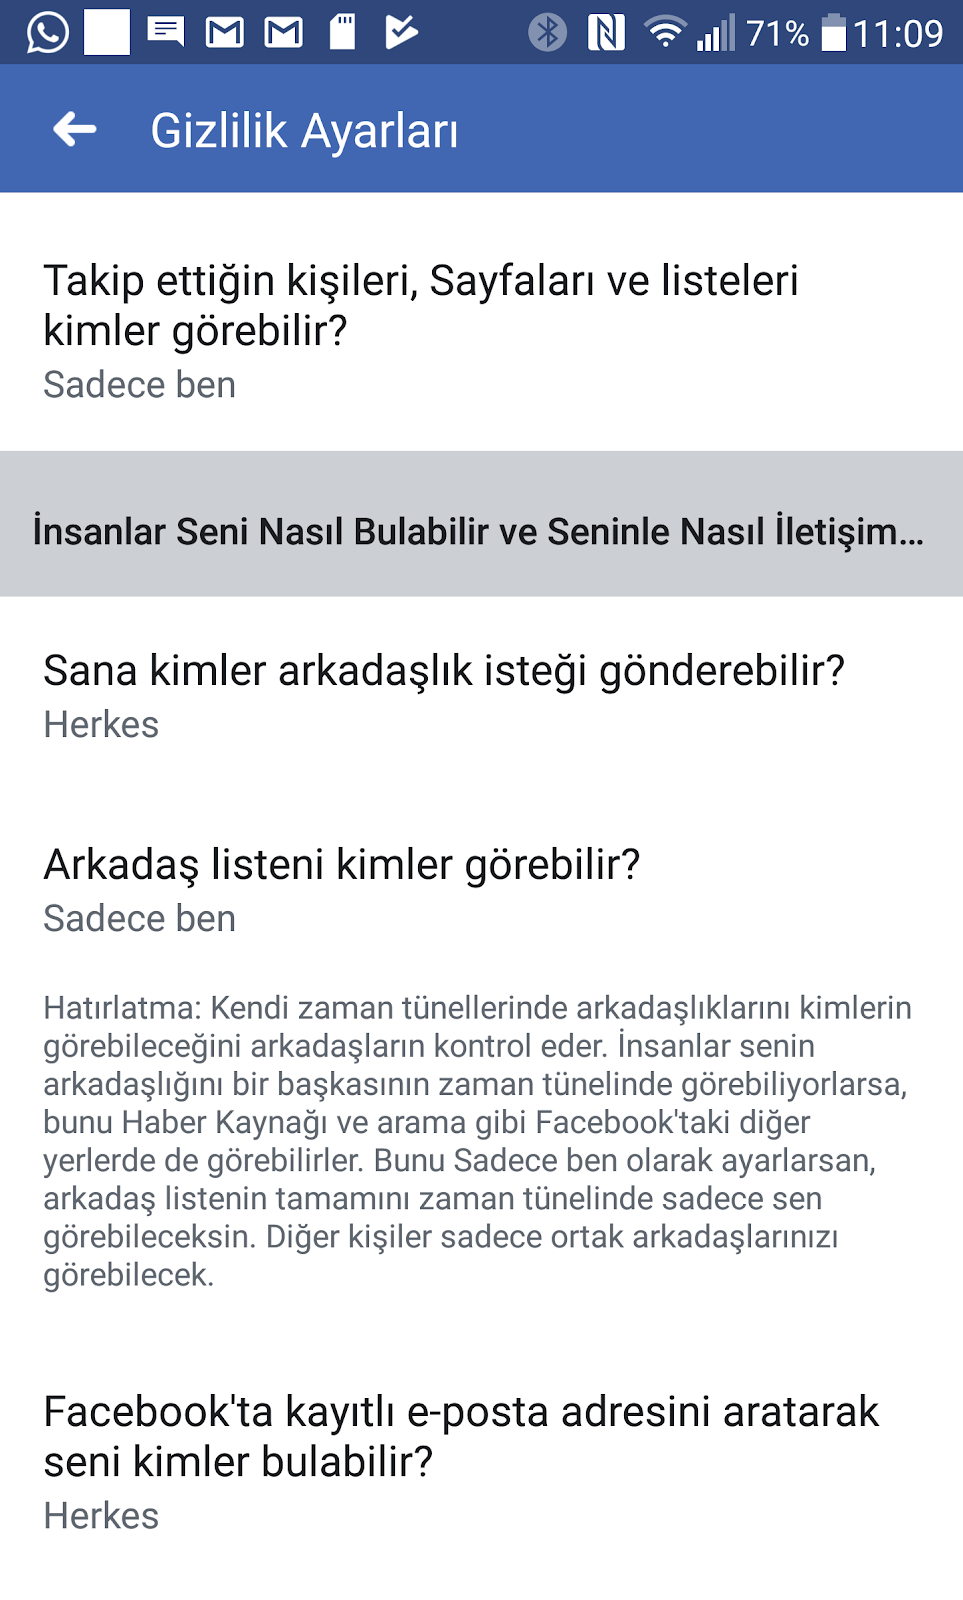Image resolution: width=963 pixels, height=1600 pixels.
Task: Tap the back arrow in header
Action: click(x=75, y=129)
